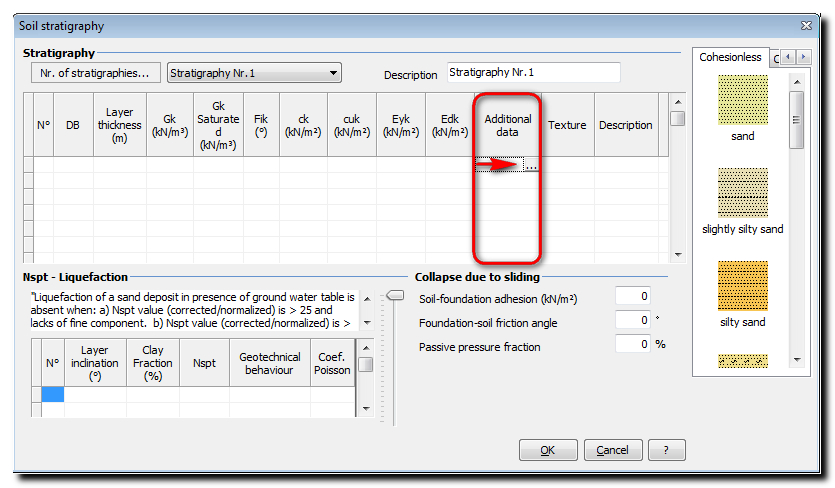Click the Clay Fraction column header
Screen dimensions: 835x488
pyautogui.click(x=153, y=363)
